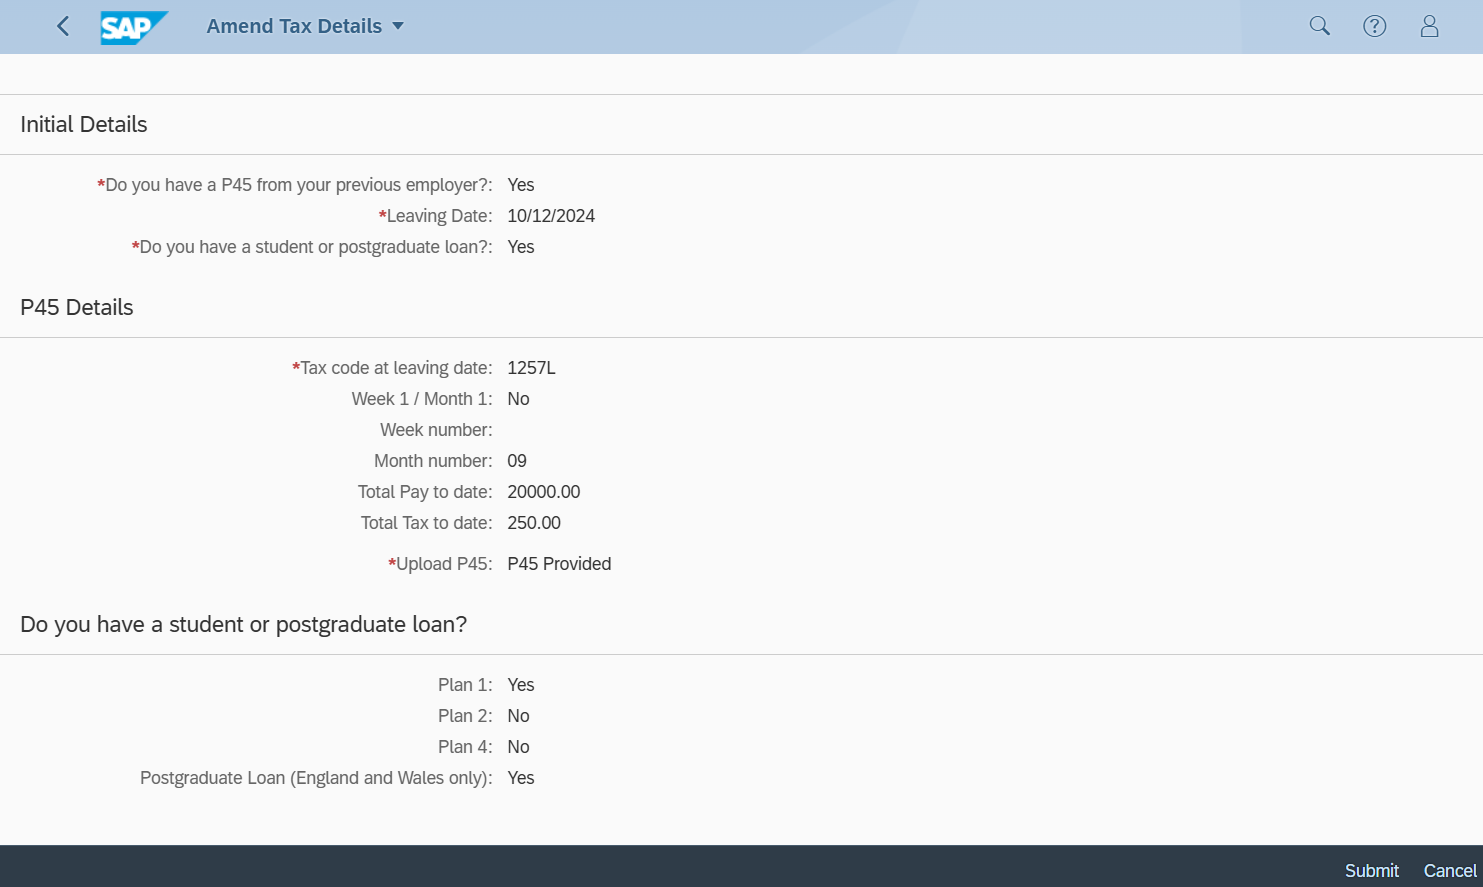Cancel the tax details form
The height and width of the screenshot is (887, 1483).
coord(1450,870)
